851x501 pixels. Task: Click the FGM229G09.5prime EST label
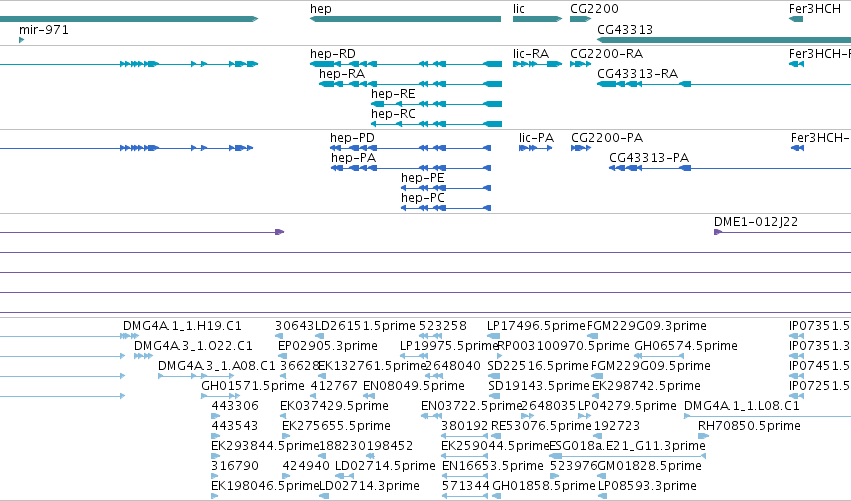pos(651,366)
